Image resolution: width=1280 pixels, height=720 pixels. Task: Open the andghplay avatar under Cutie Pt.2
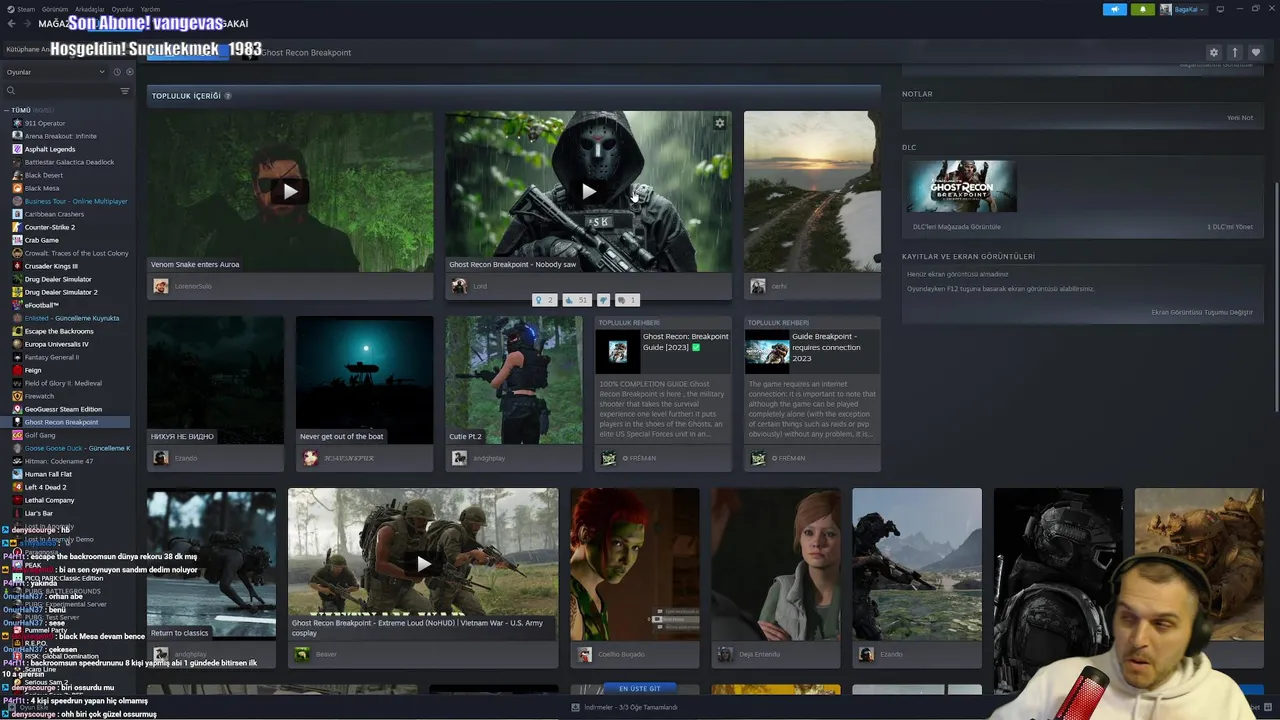459,458
